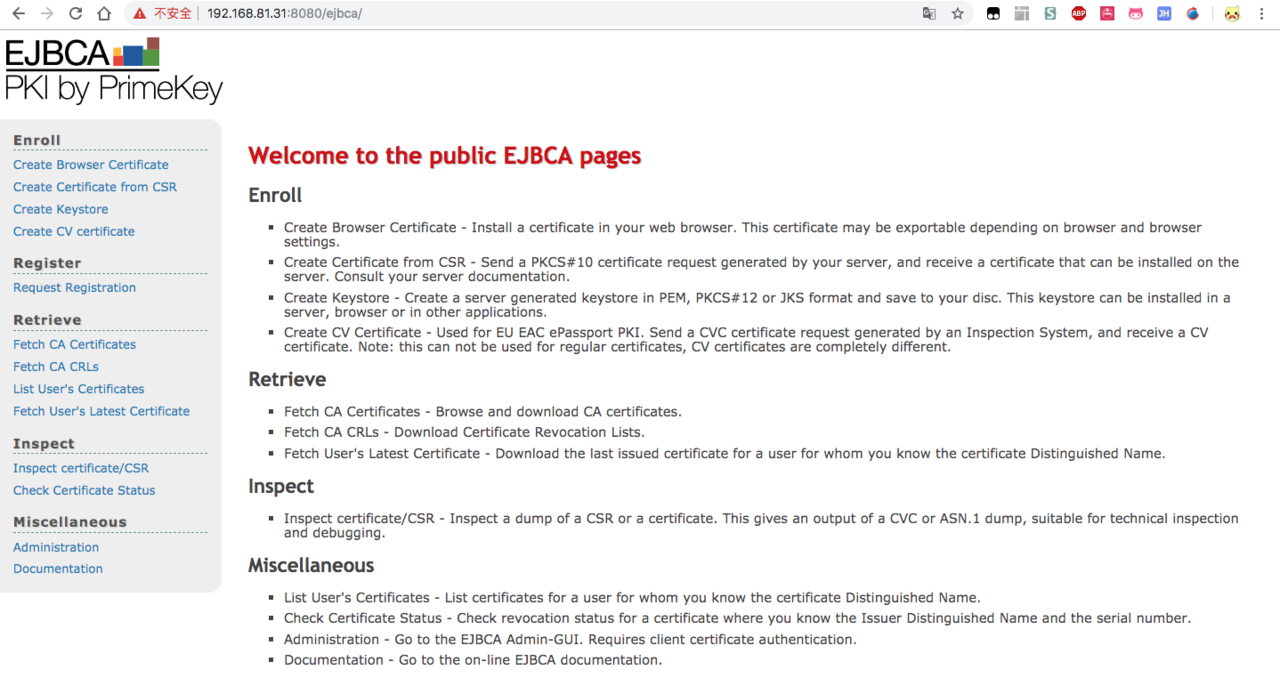Click the pink cat extension icon
The image size is (1280, 686).
pyautogui.click(x=1135, y=14)
